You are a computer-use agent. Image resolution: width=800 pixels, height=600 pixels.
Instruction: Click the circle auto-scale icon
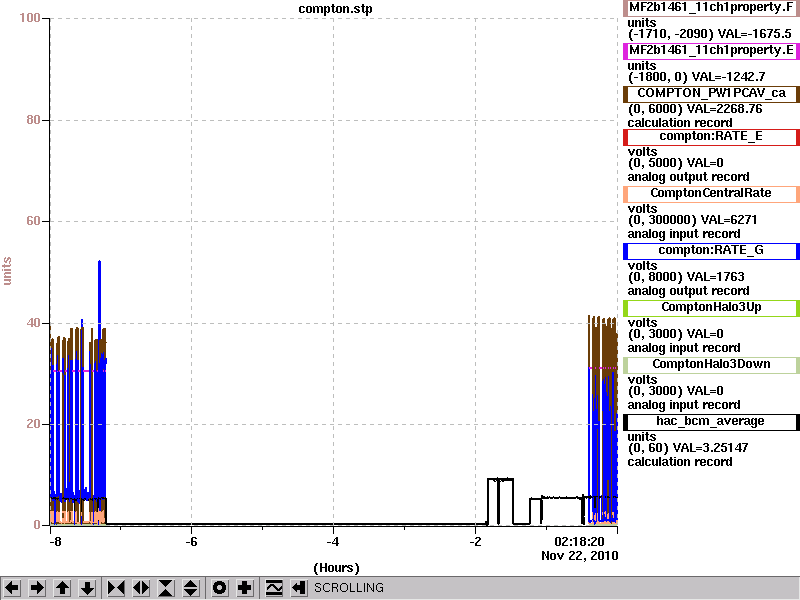click(x=219, y=588)
